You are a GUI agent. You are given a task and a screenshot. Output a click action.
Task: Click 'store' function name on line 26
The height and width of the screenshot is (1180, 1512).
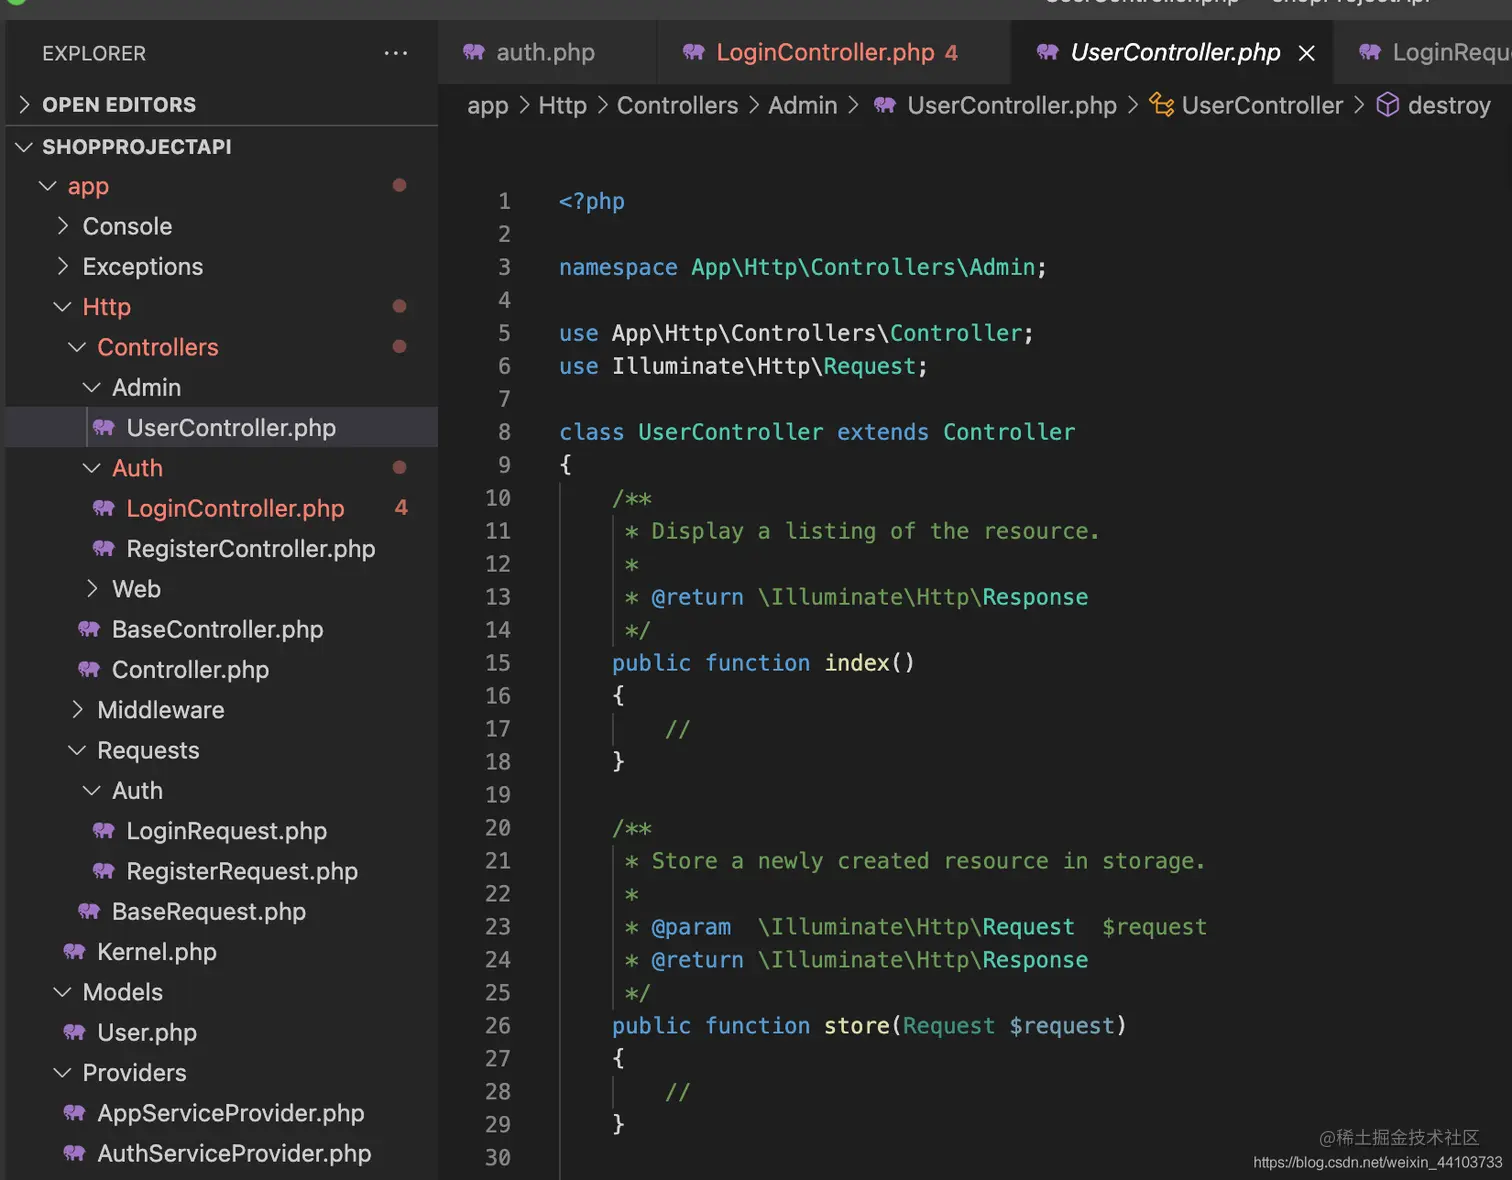tap(857, 1026)
